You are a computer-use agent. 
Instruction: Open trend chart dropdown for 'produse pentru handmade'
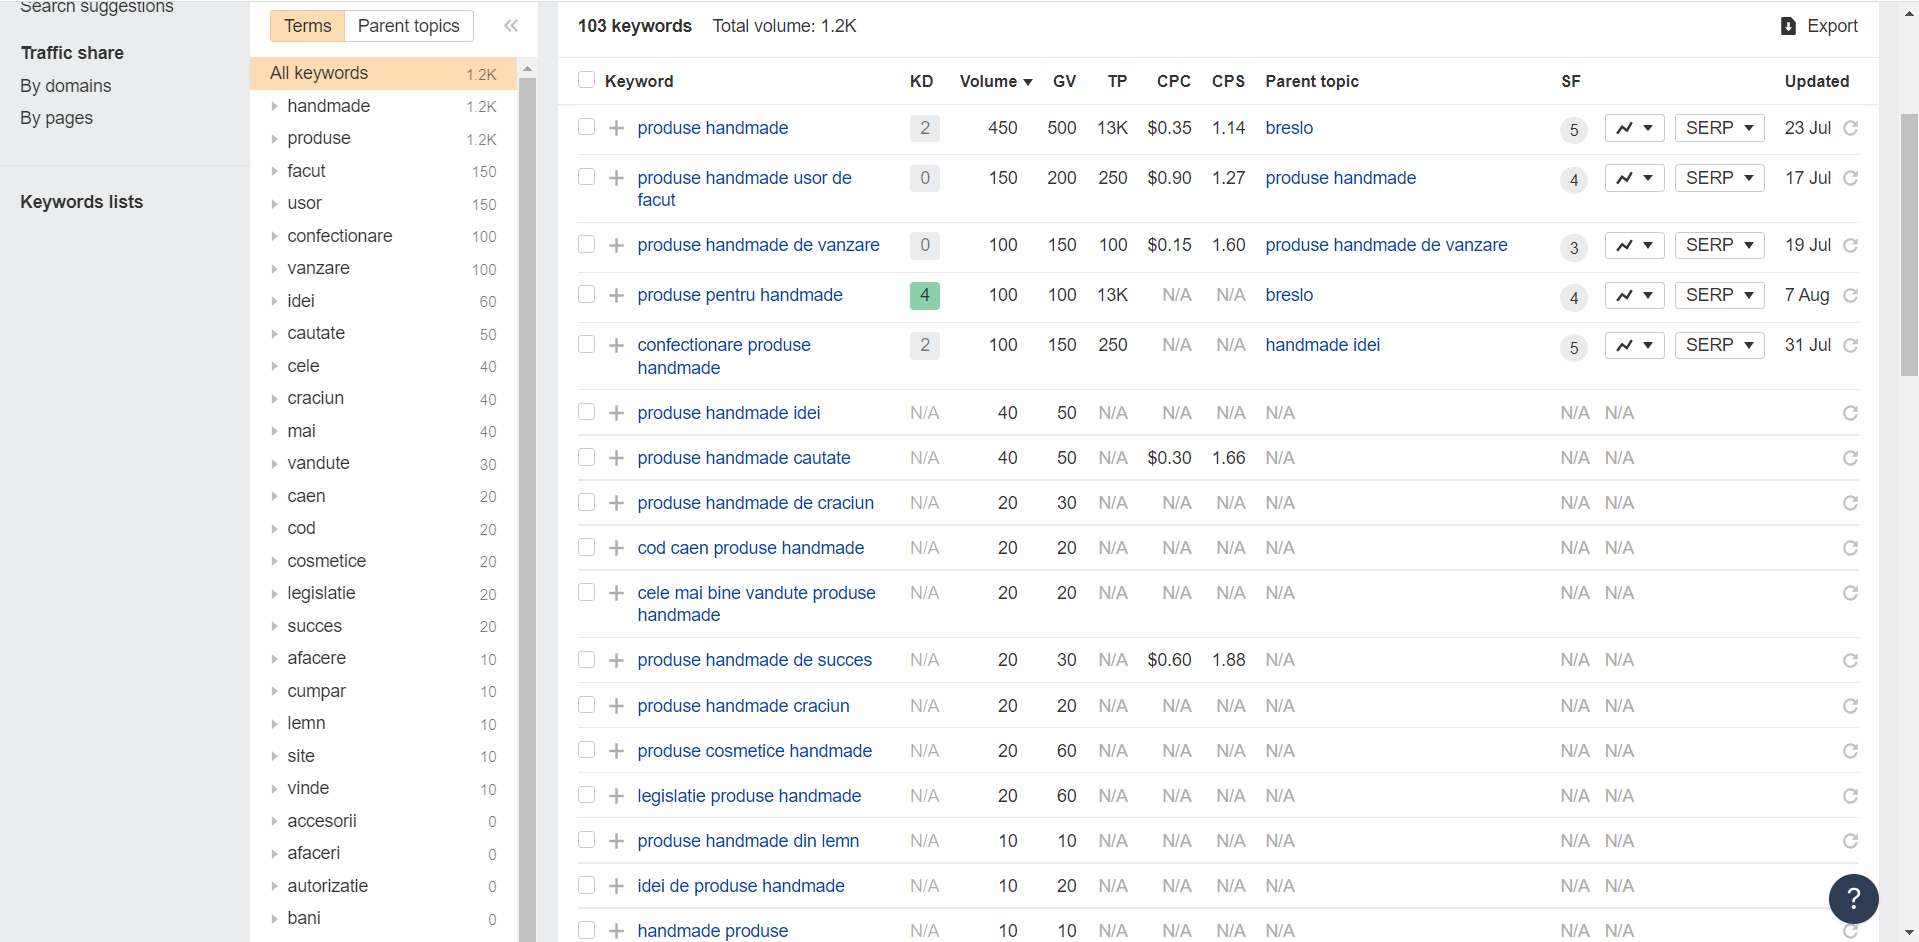click(1634, 295)
